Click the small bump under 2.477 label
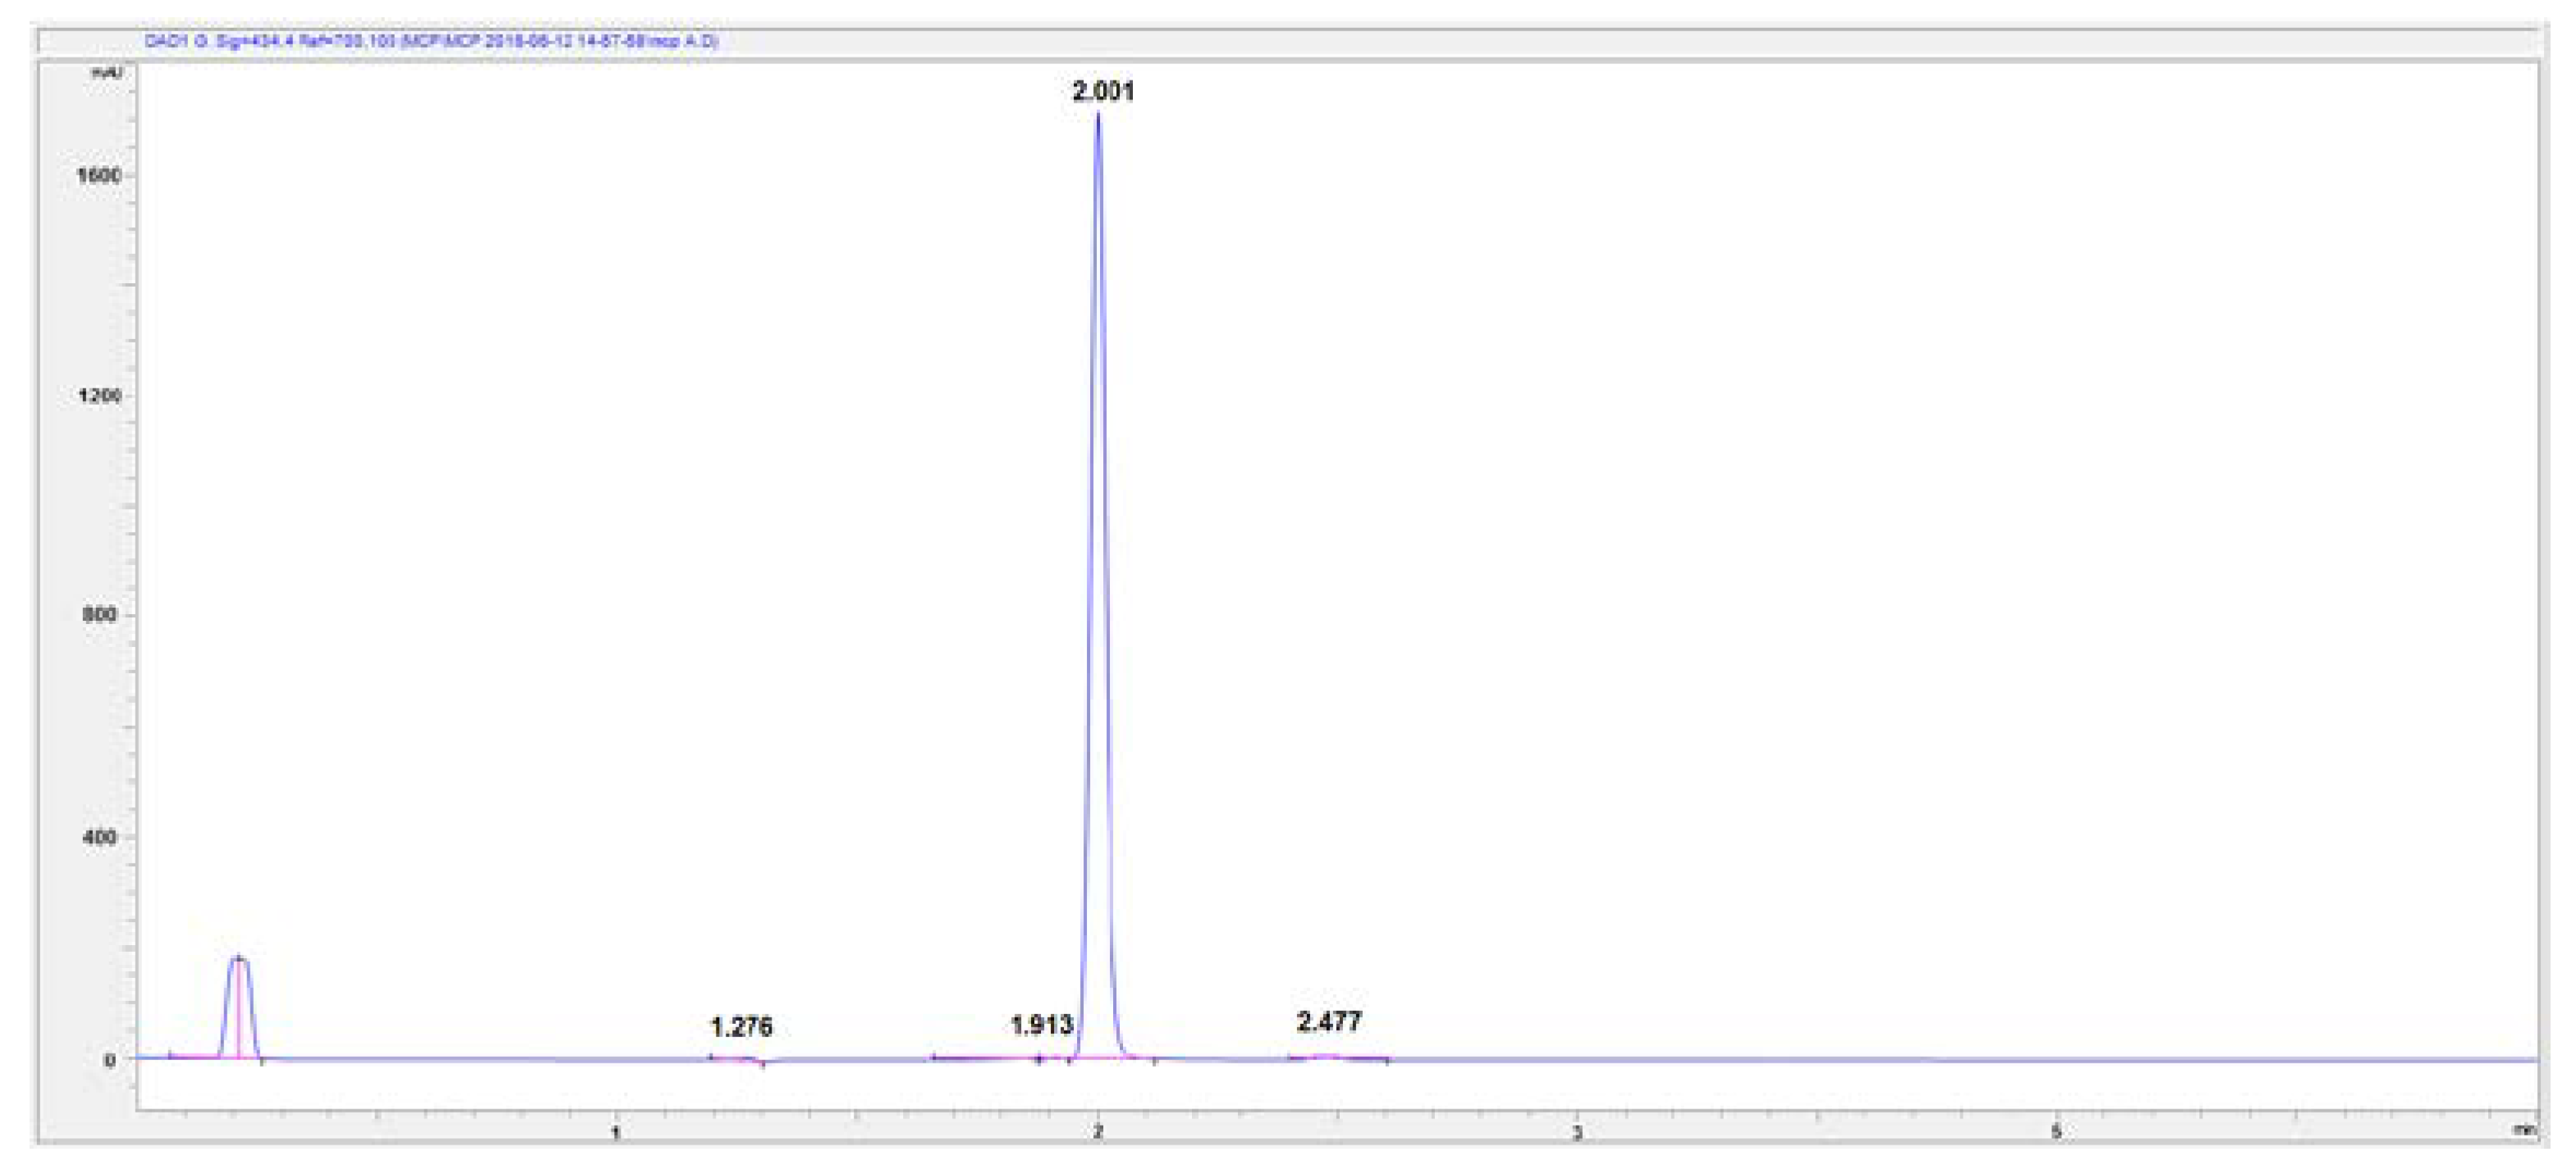Viewport: 2576px width, 1175px height. click(x=1327, y=1055)
